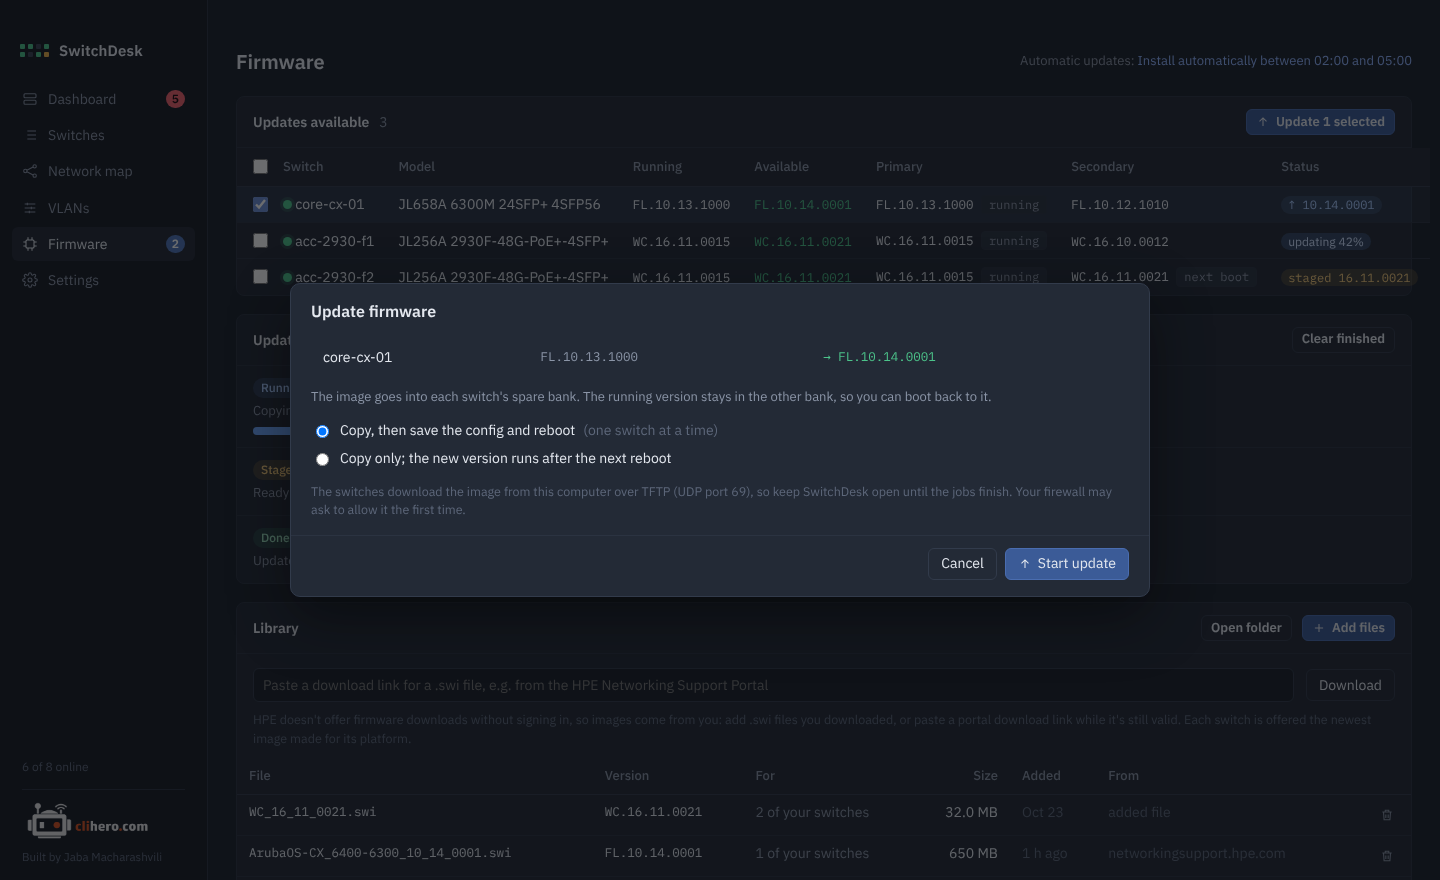Viewport: 1440px width, 880px height.
Task: Click the '650 MB' size cell
Action: [973, 853]
